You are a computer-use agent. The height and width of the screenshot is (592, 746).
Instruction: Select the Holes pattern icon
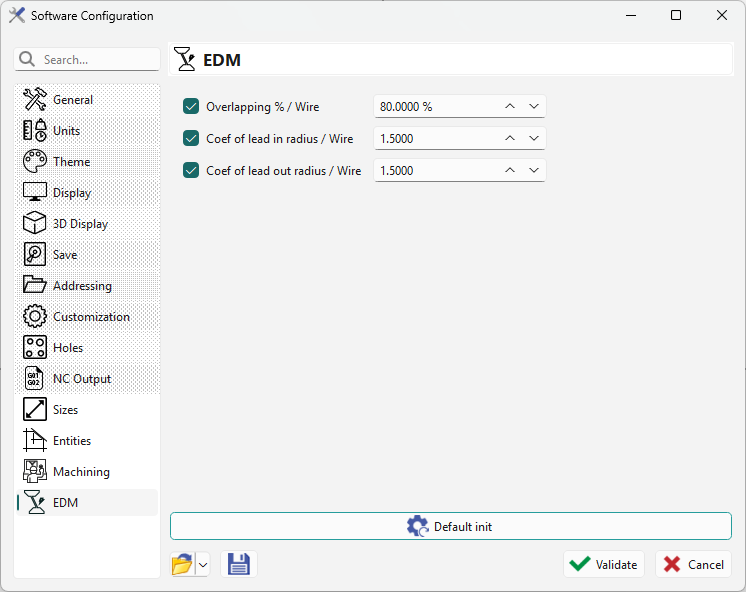click(35, 348)
